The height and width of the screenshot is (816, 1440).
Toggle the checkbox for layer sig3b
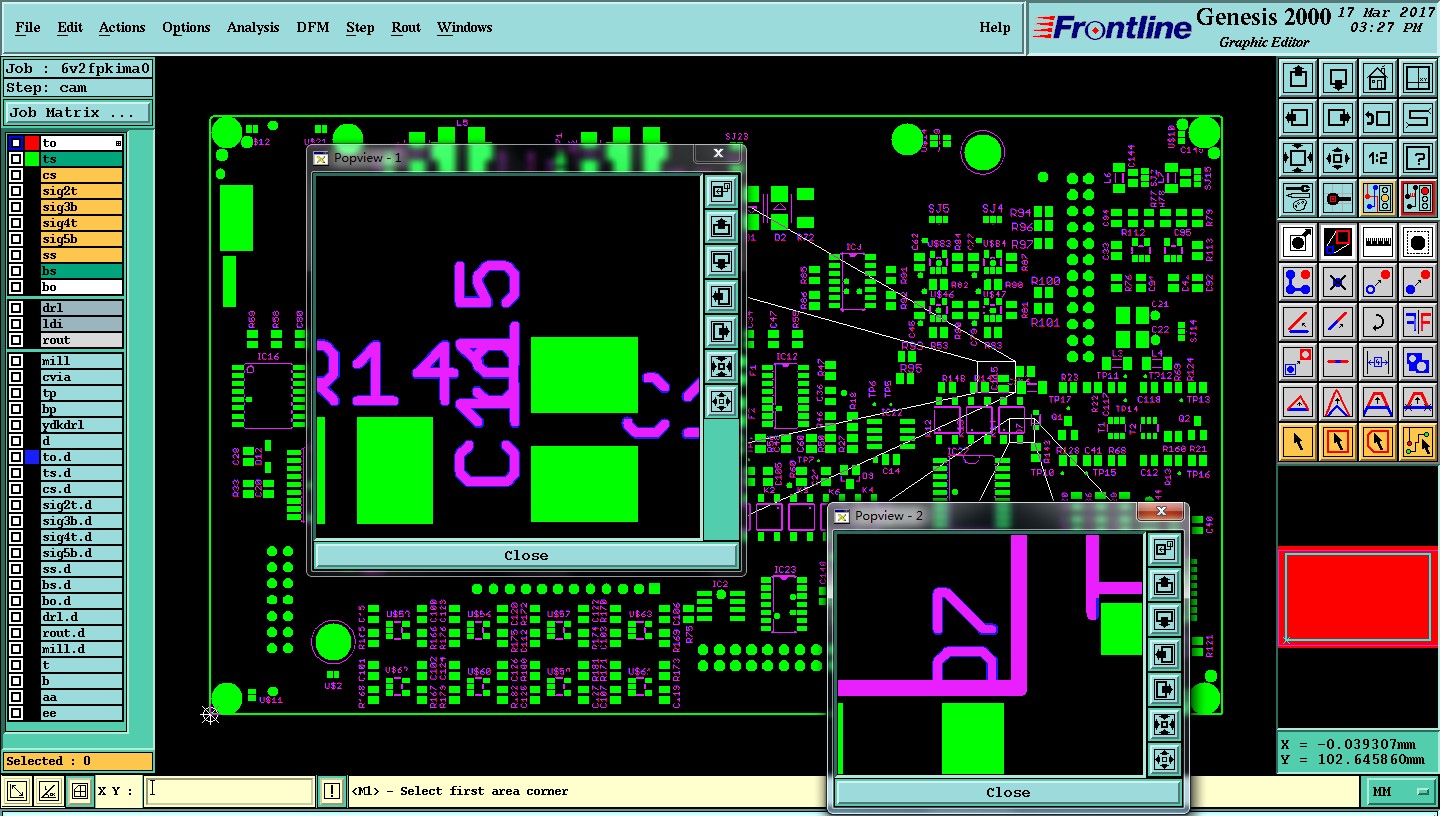(16, 207)
